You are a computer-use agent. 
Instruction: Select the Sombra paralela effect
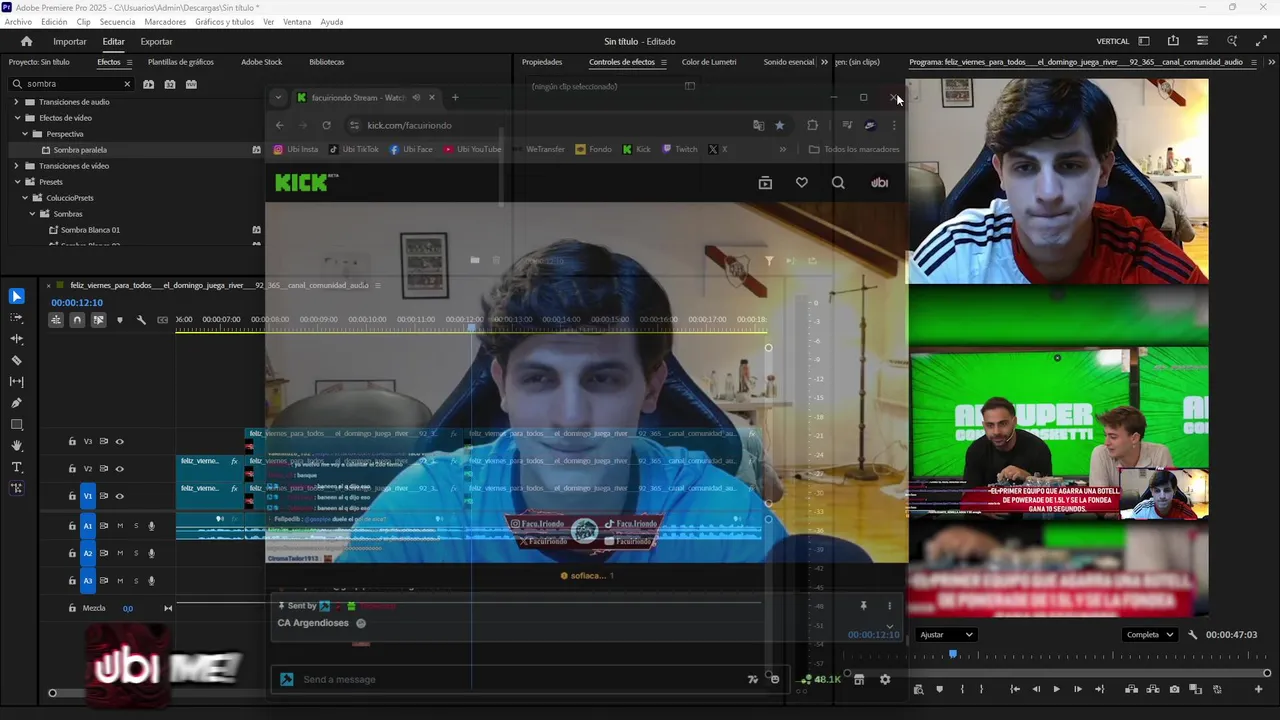pyautogui.click(x=80, y=150)
